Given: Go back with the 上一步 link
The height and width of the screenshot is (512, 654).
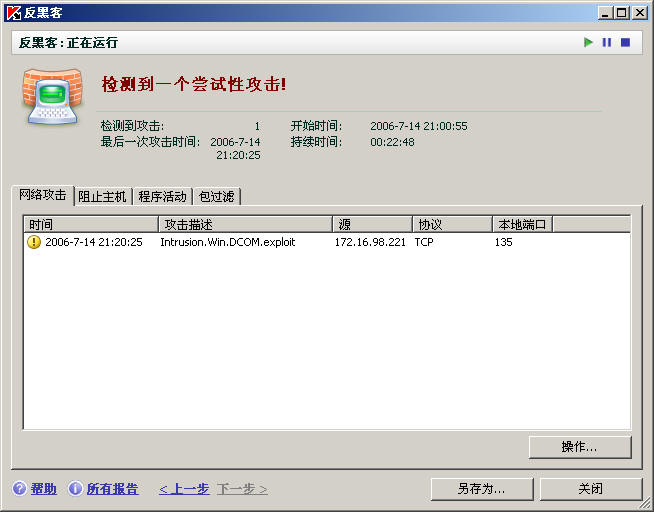Looking at the screenshot, I should pyautogui.click(x=184, y=488).
